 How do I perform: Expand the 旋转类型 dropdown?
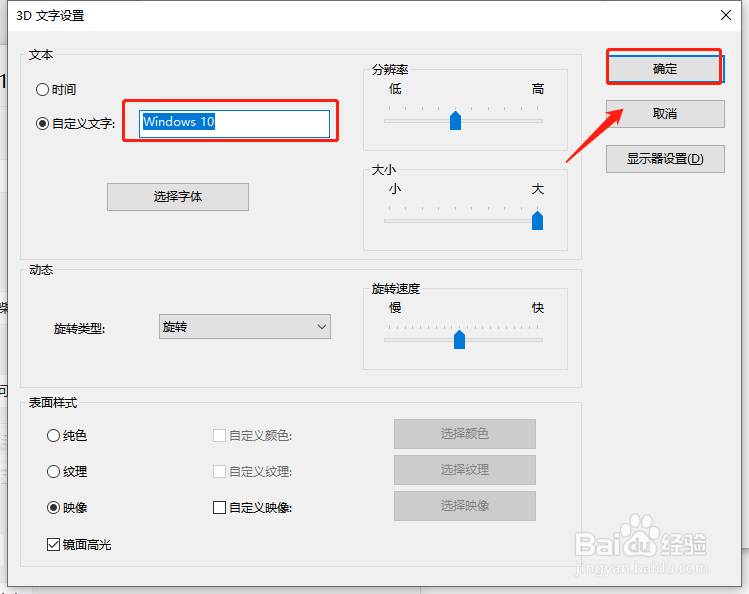click(x=245, y=327)
